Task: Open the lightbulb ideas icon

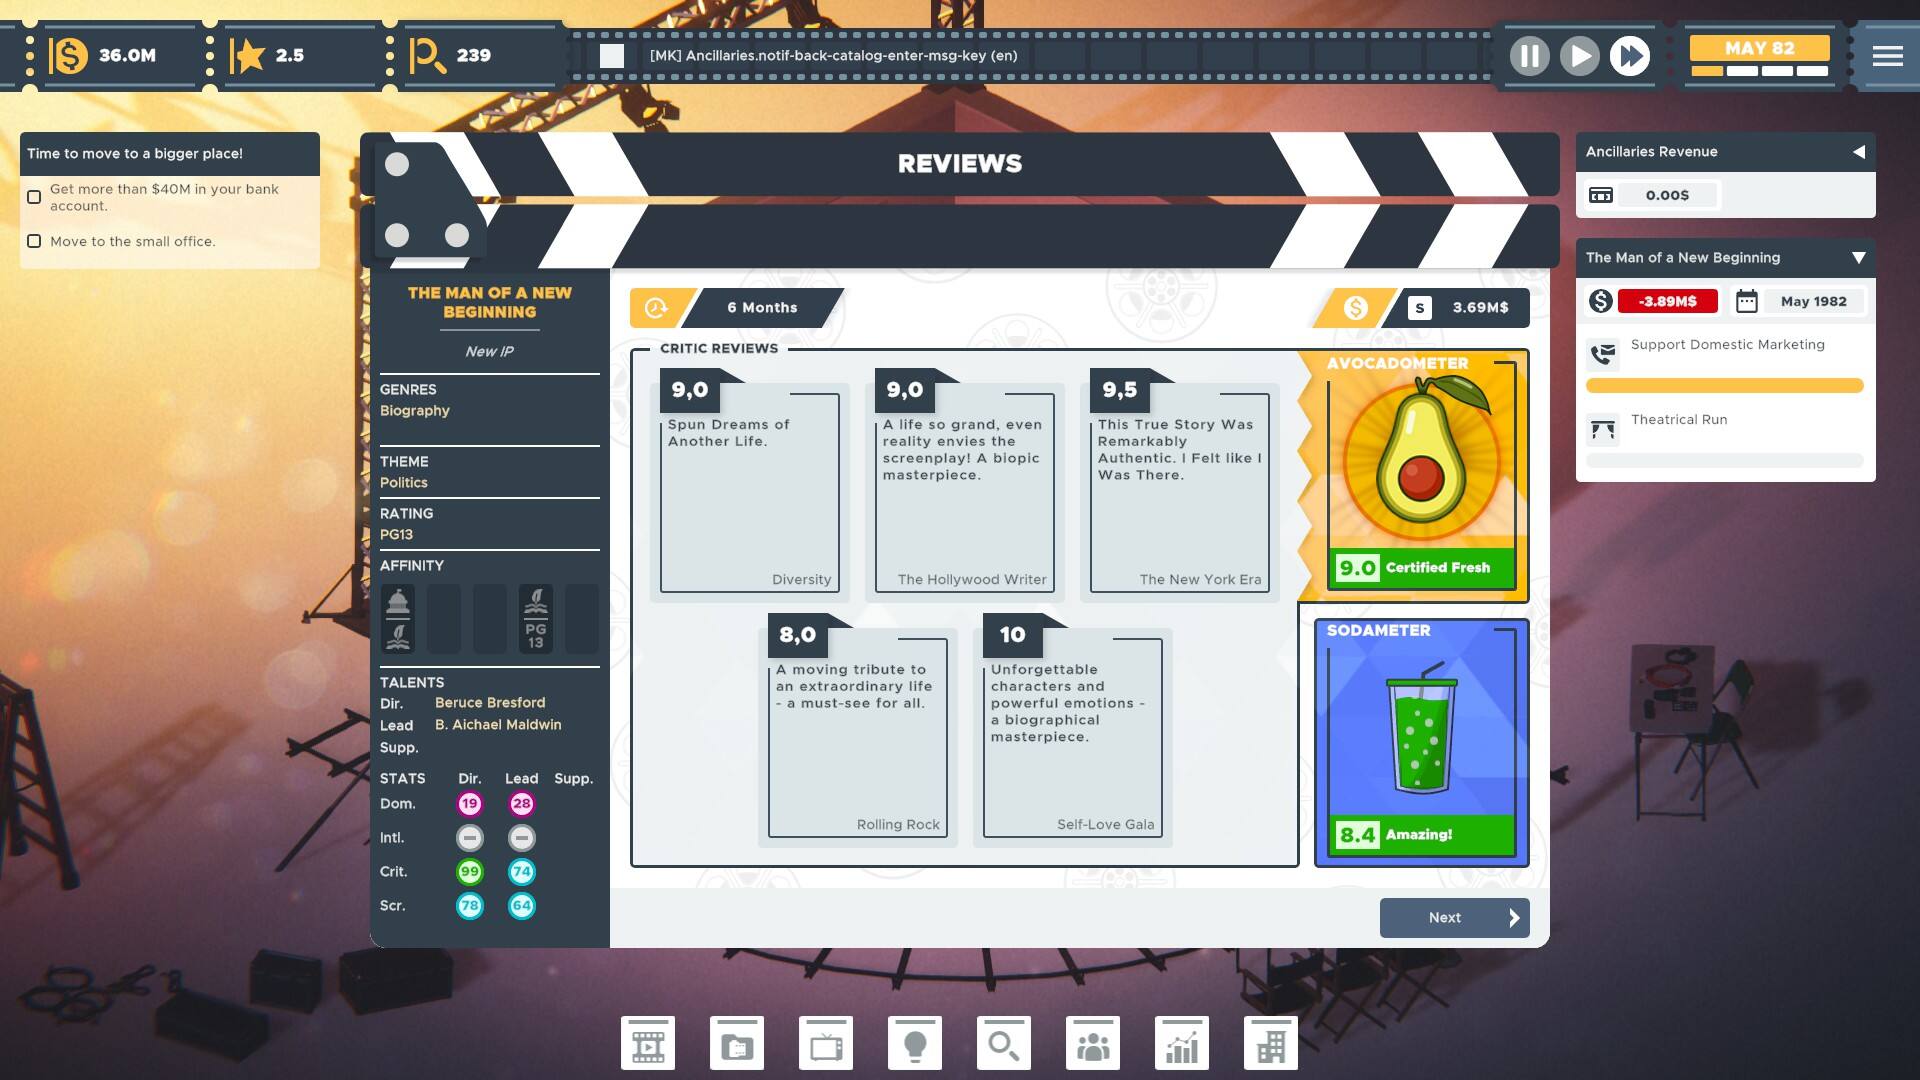Action: pyautogui.click(x=914, y=1044)
